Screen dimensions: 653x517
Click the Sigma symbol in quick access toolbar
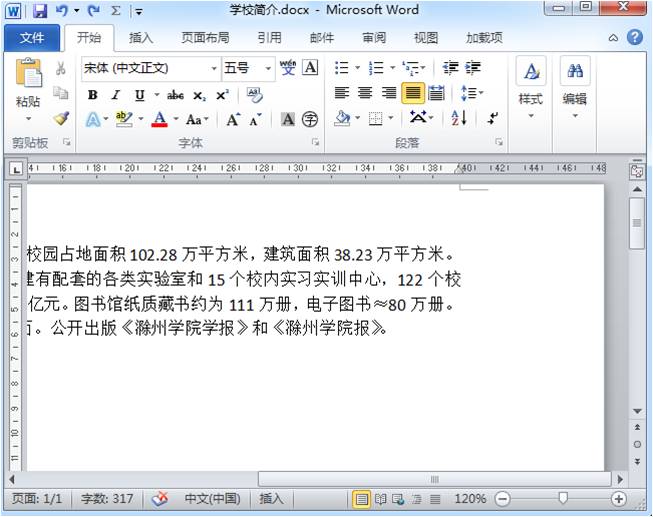pyautogui.click(x=115, y=11)
